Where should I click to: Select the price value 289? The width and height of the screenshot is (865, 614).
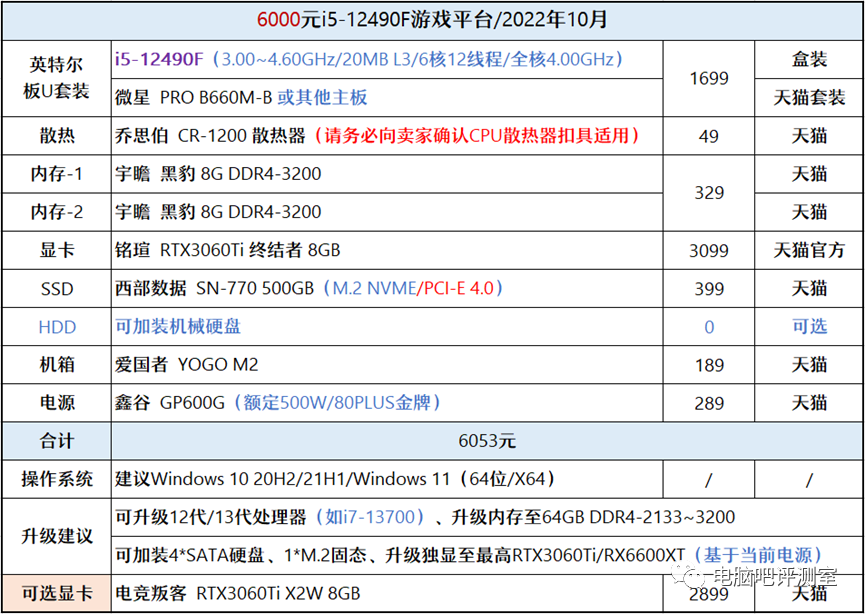[709, 403]
